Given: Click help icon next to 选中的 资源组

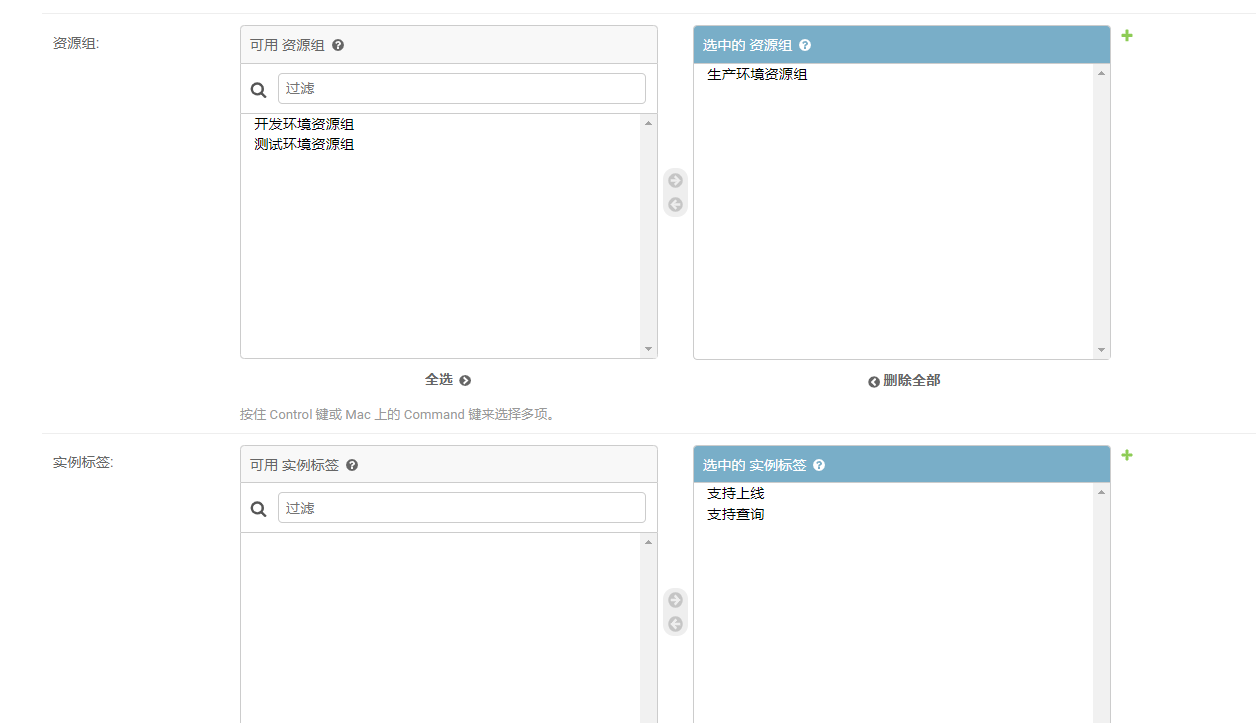Looking at the screenshot, I should pos(805,45).
